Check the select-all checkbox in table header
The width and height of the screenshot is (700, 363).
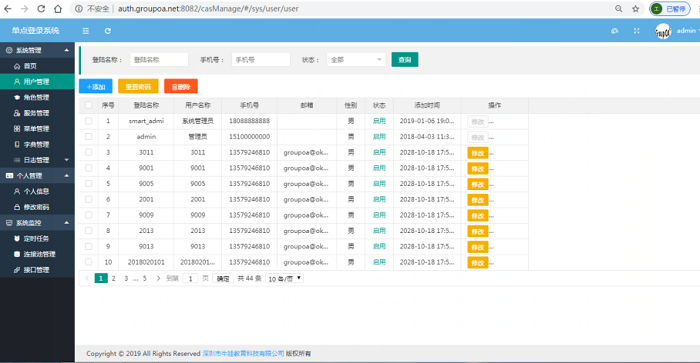(x=88, y=105)
